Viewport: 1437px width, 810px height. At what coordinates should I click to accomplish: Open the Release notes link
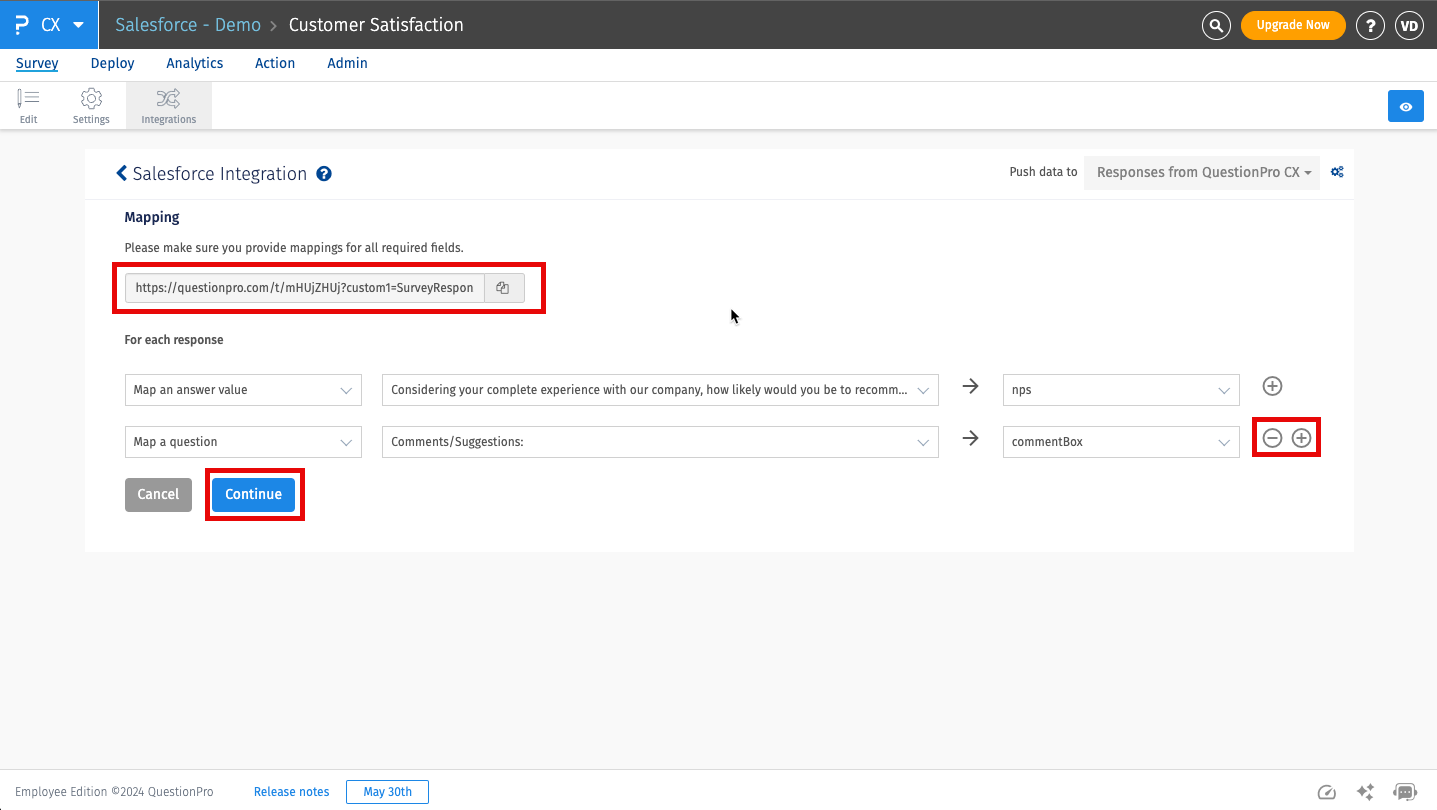click(291, 792)
